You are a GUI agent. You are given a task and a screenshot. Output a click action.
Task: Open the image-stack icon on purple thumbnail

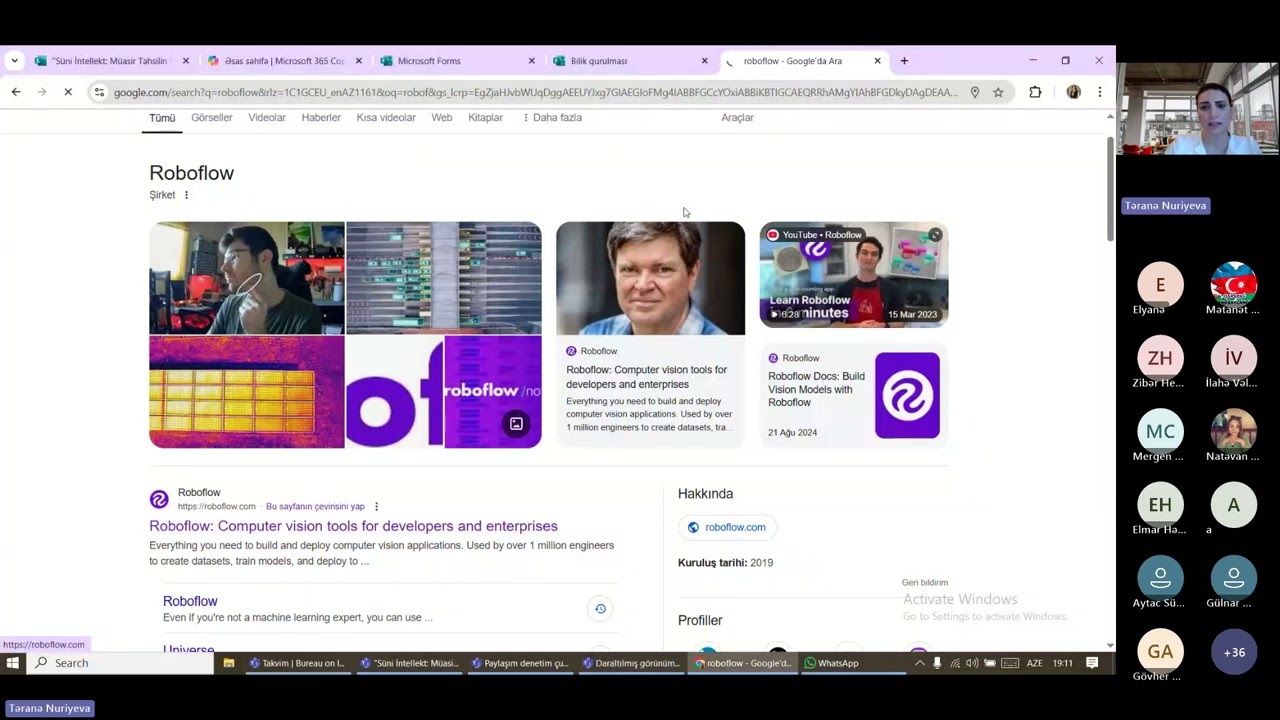coord(516,424)
